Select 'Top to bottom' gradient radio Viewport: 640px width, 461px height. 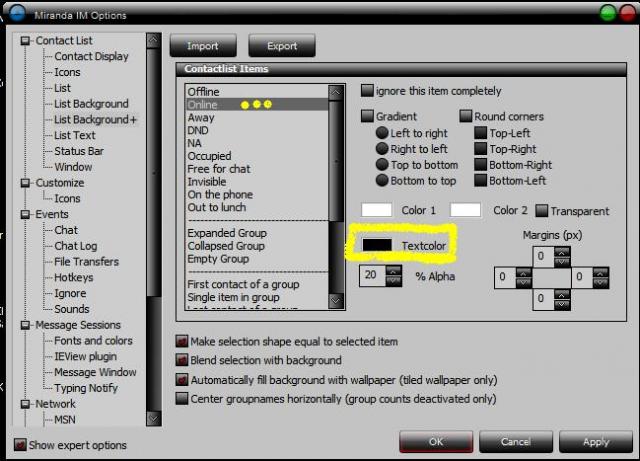click(382, 165)
